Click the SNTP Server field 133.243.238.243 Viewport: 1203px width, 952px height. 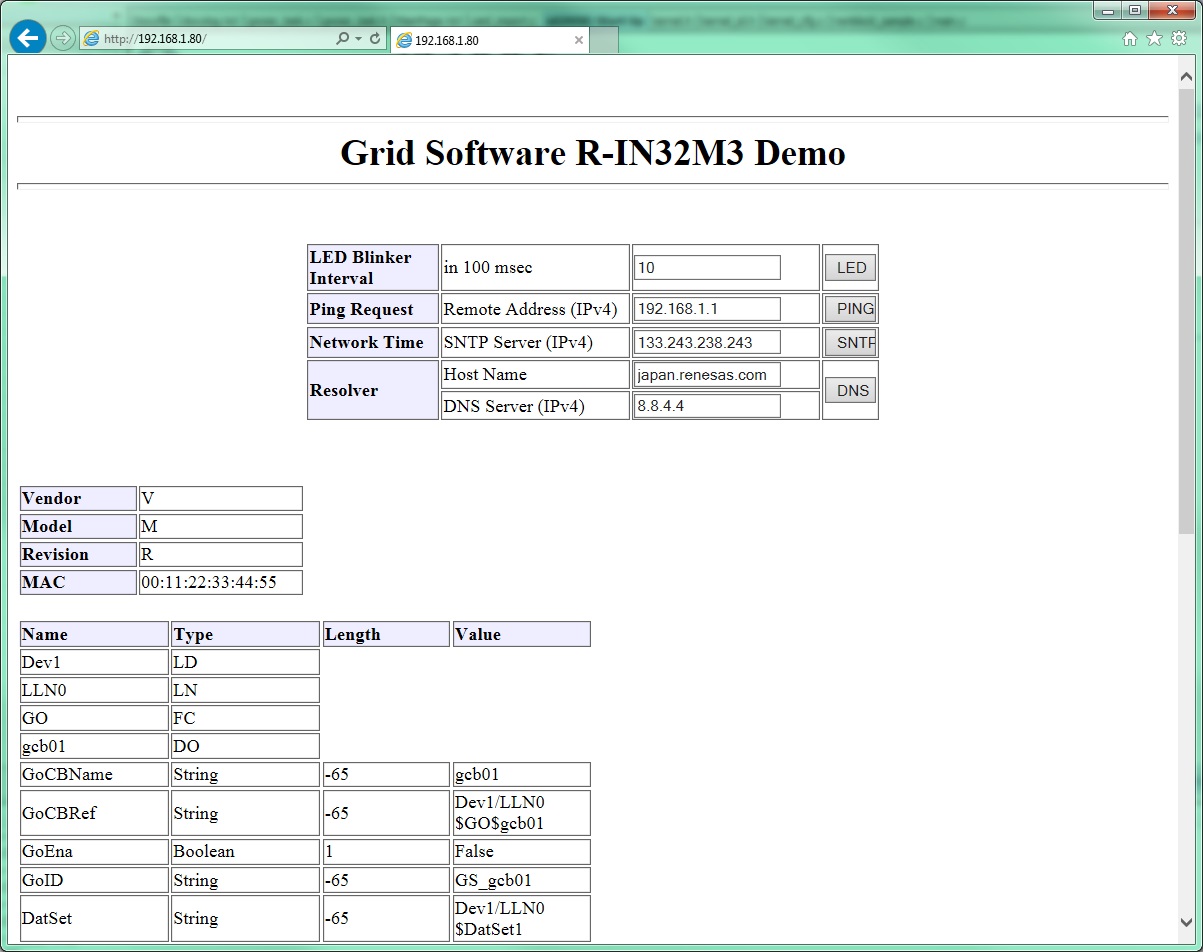click(x=708, y=342)
